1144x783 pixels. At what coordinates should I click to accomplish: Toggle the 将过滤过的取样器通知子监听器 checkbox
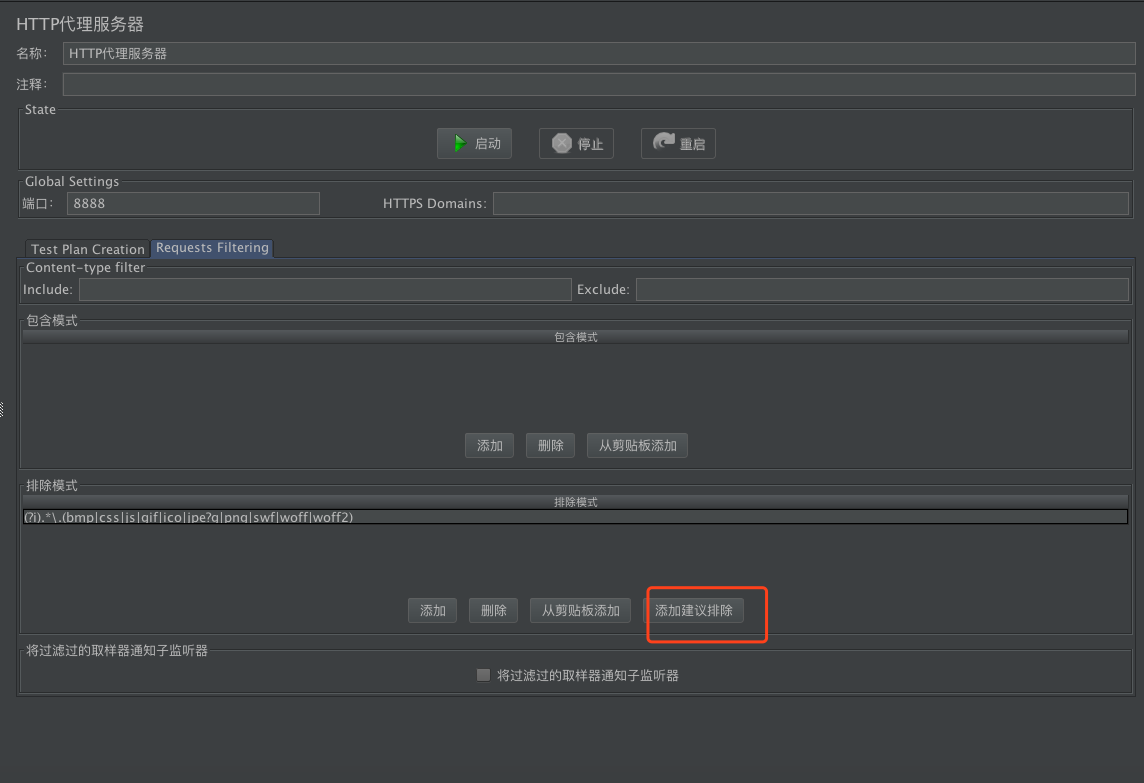(x=483, y=675)
